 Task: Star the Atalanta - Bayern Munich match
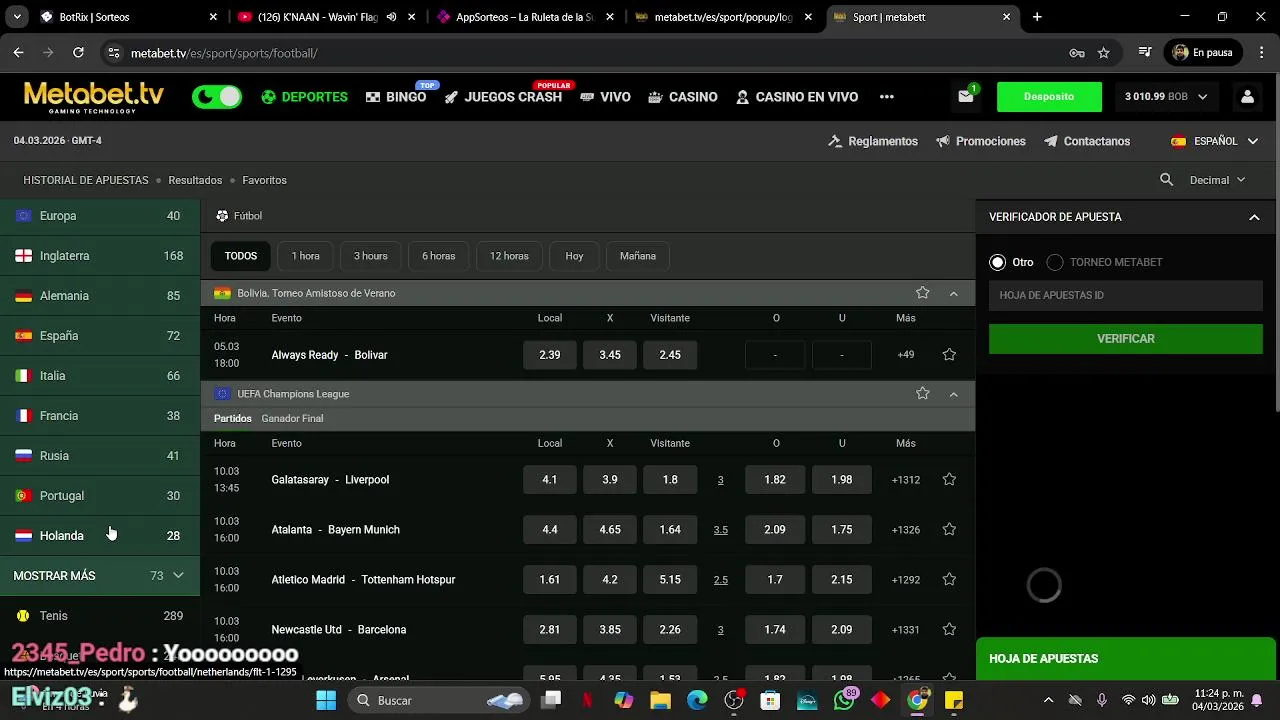tap(949, 530)
